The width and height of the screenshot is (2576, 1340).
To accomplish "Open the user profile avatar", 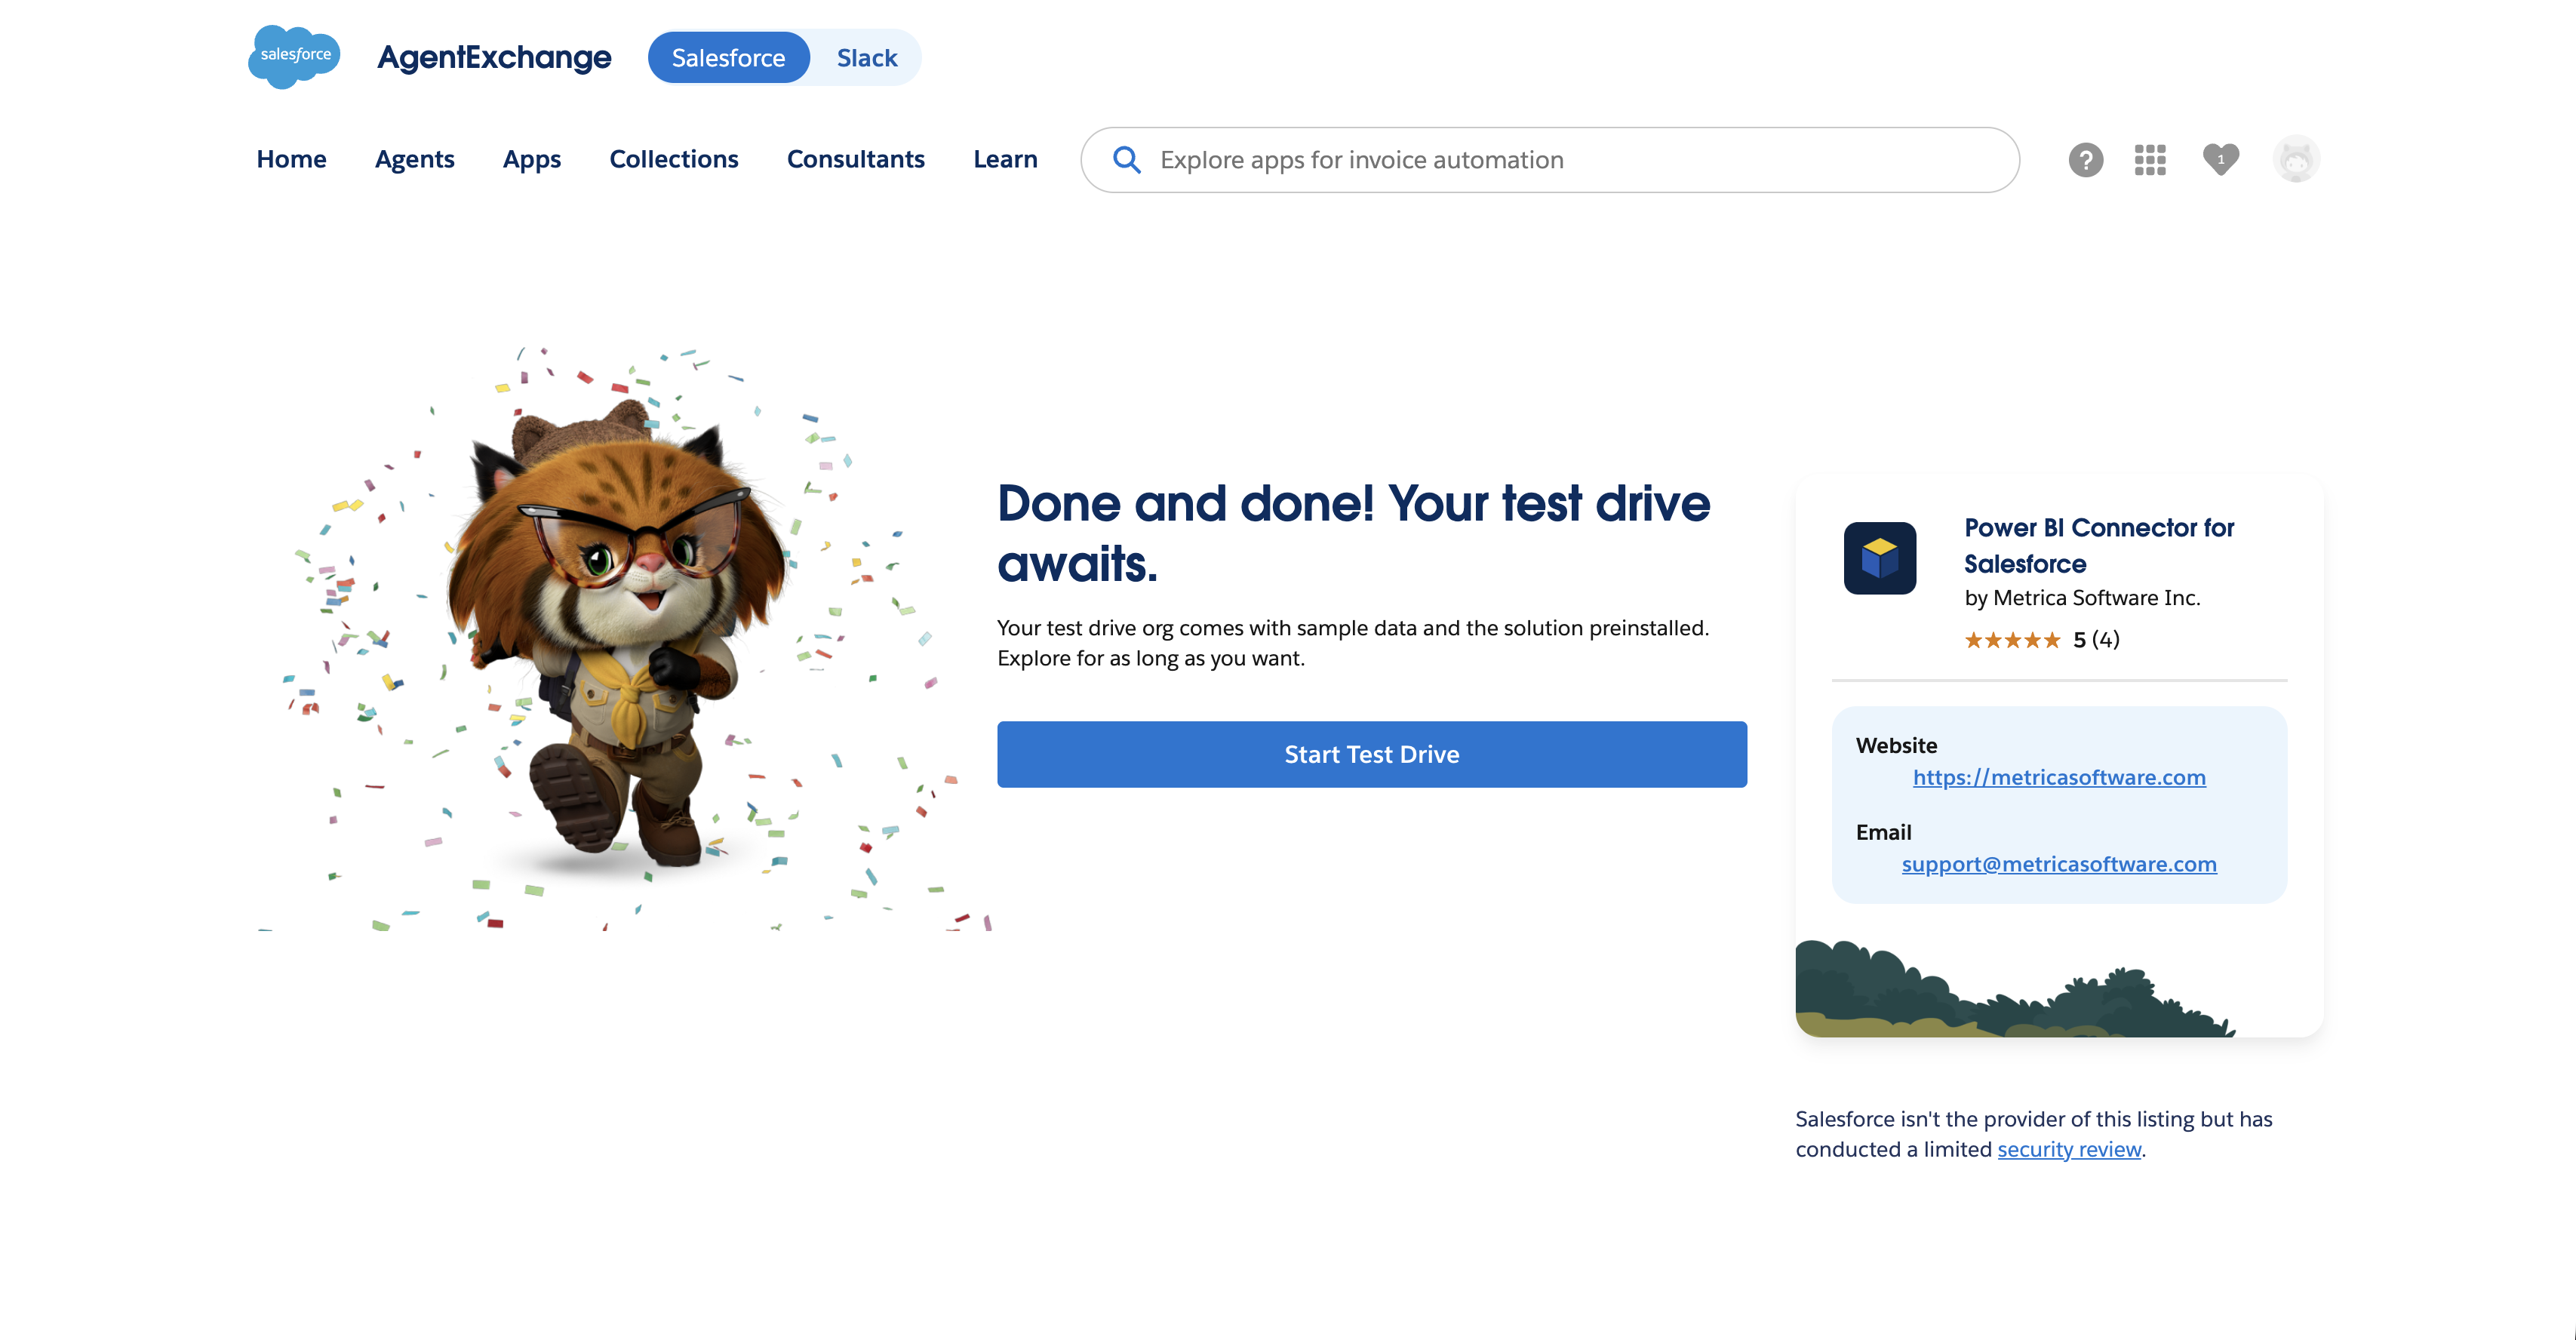I will [2296, 159].
